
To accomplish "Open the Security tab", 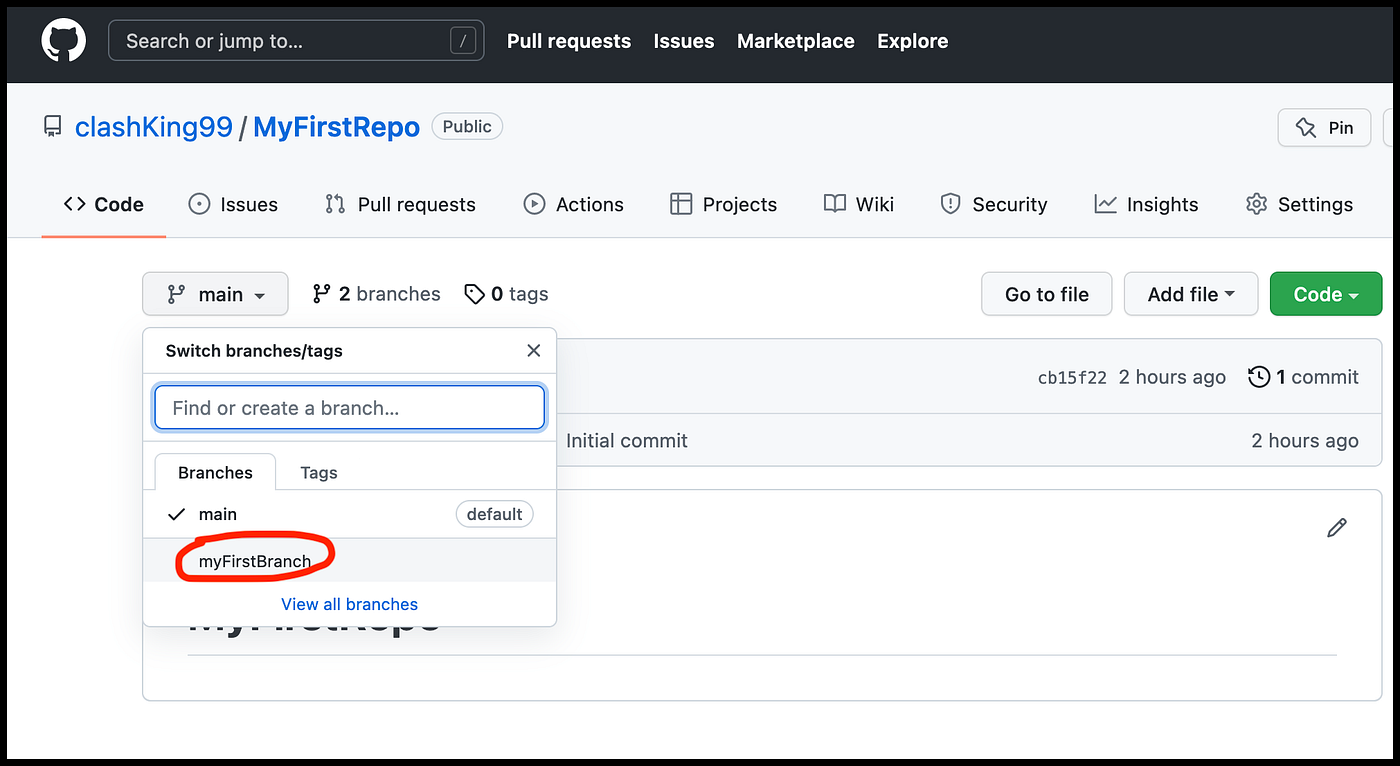I will tap(994, 204).
